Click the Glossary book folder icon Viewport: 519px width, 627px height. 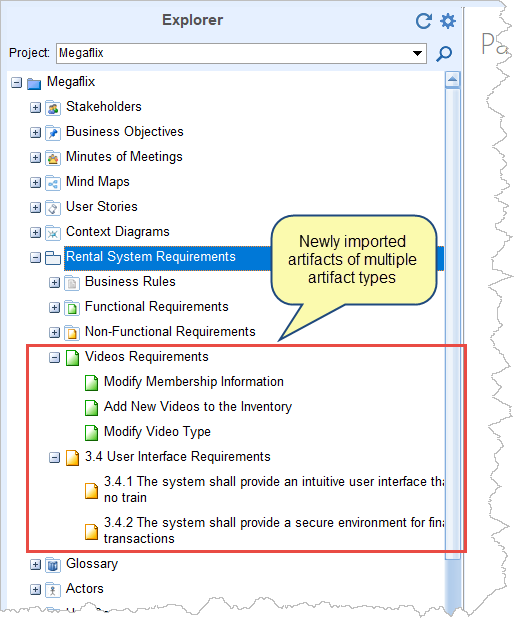click(53, 565)
